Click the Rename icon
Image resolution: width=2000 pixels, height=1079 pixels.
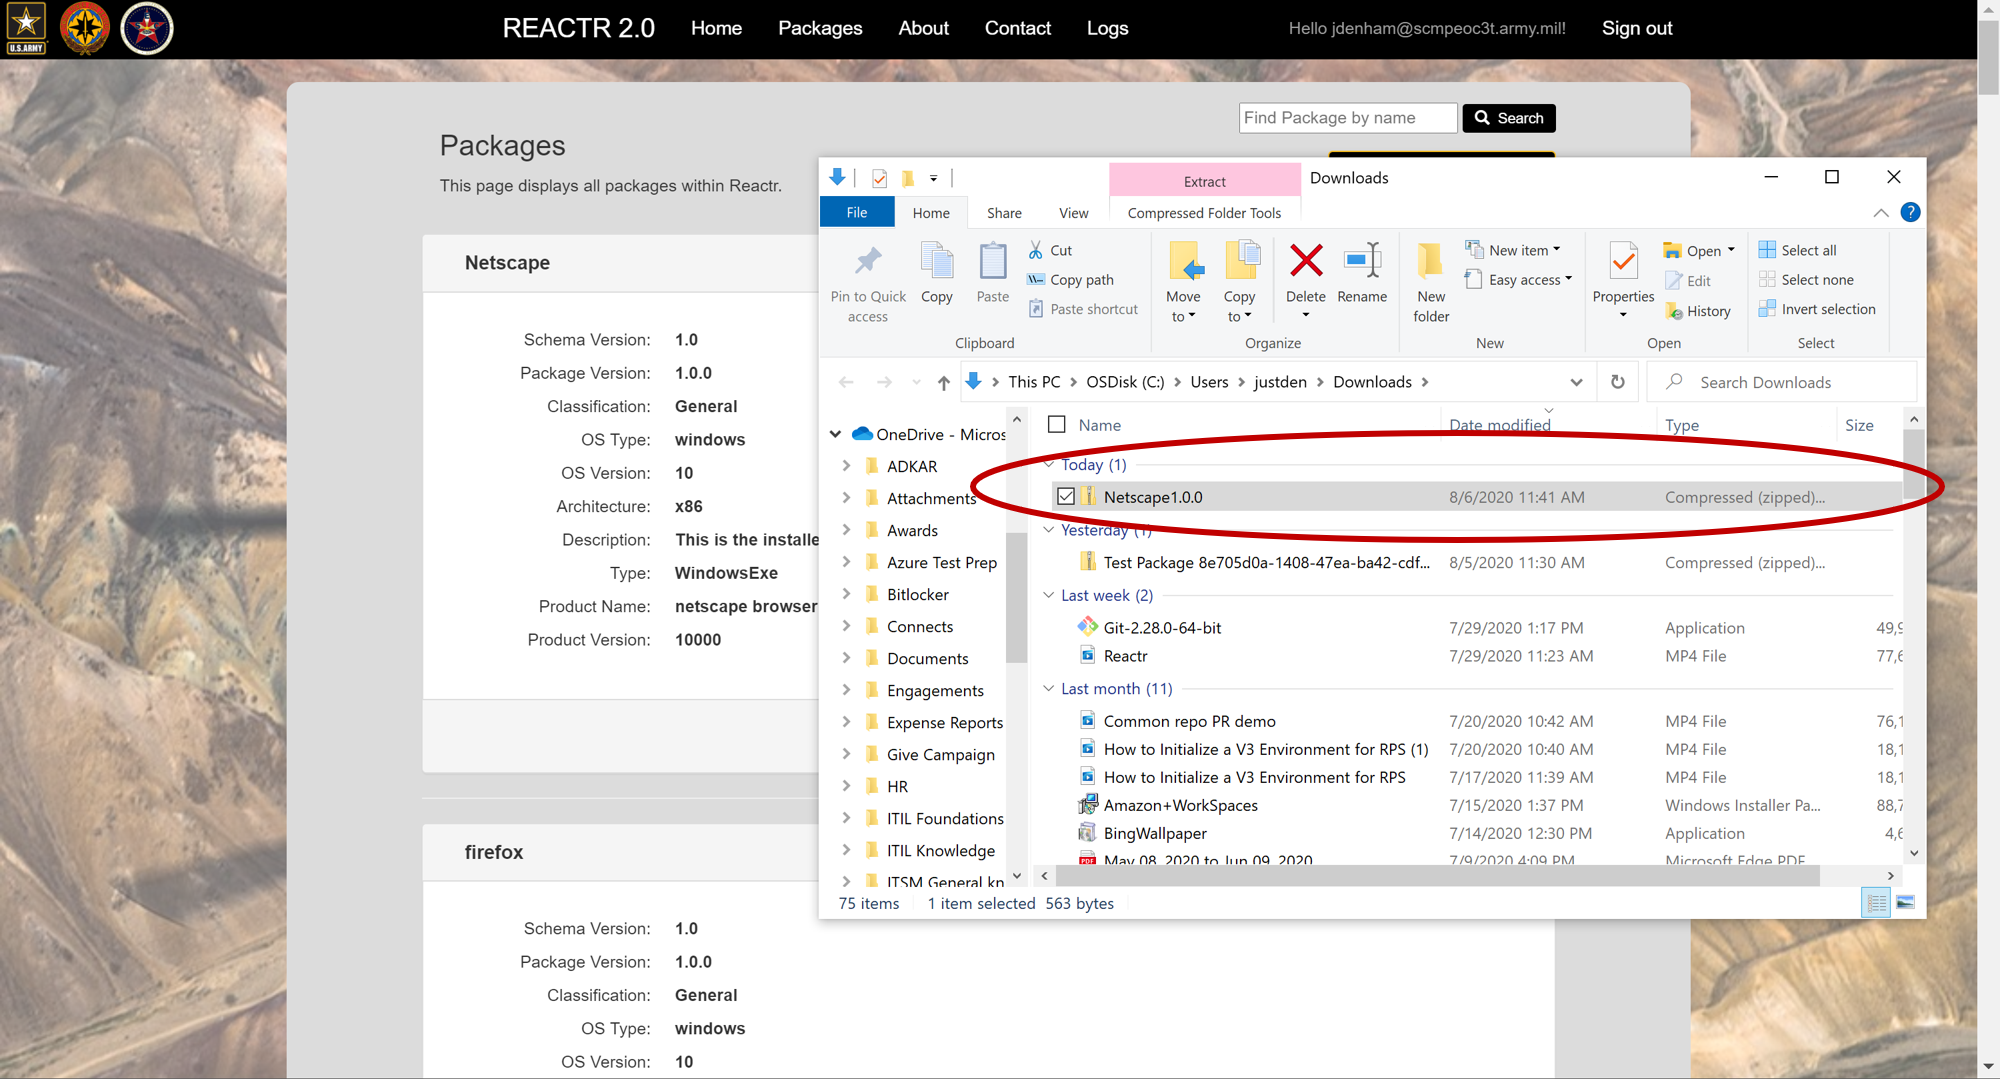(1362, 261)
